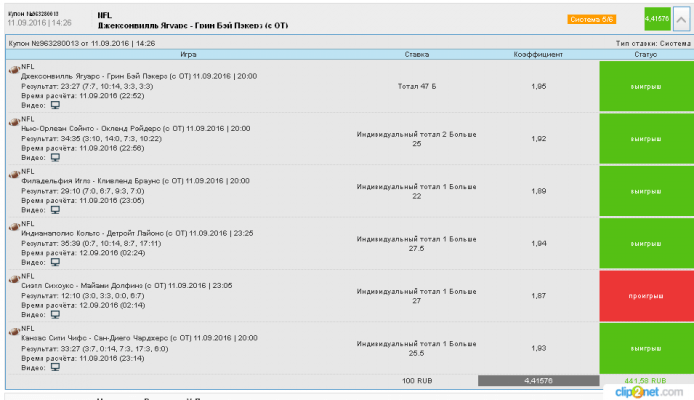Click the 'Статус' column header
The height and width of the screenshot is (400, 694).
(645, 54)
